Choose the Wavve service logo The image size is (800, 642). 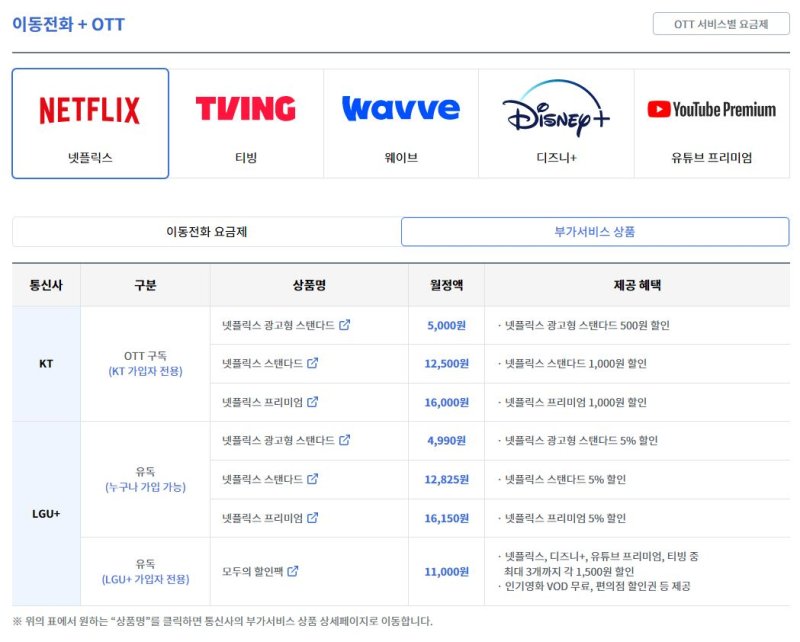pyautogui.click(x=401, y=123)
